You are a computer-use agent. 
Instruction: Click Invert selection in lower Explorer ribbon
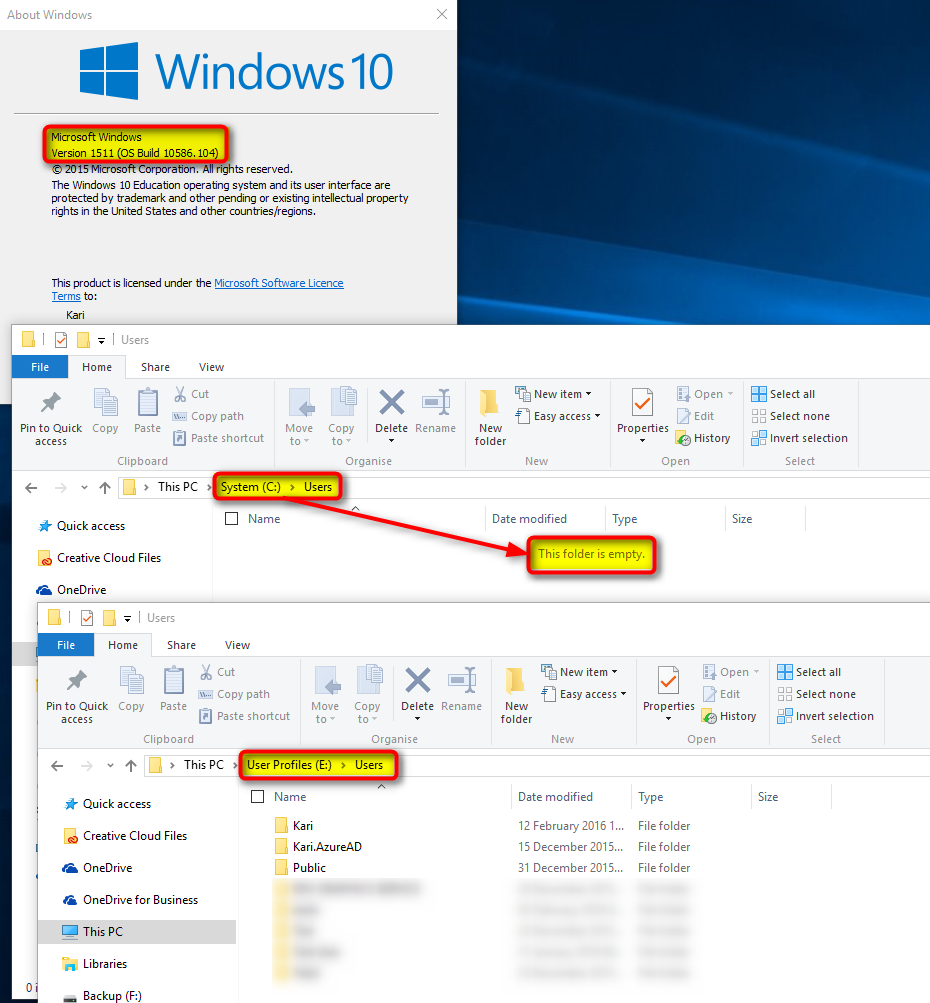click(x=826, y=716)
